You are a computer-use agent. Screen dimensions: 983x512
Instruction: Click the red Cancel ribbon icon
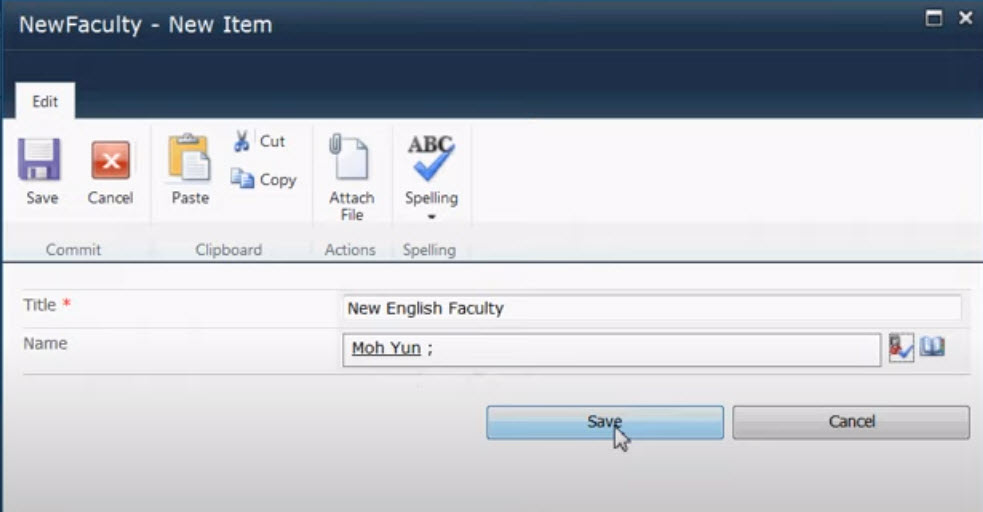click(110, 160)
